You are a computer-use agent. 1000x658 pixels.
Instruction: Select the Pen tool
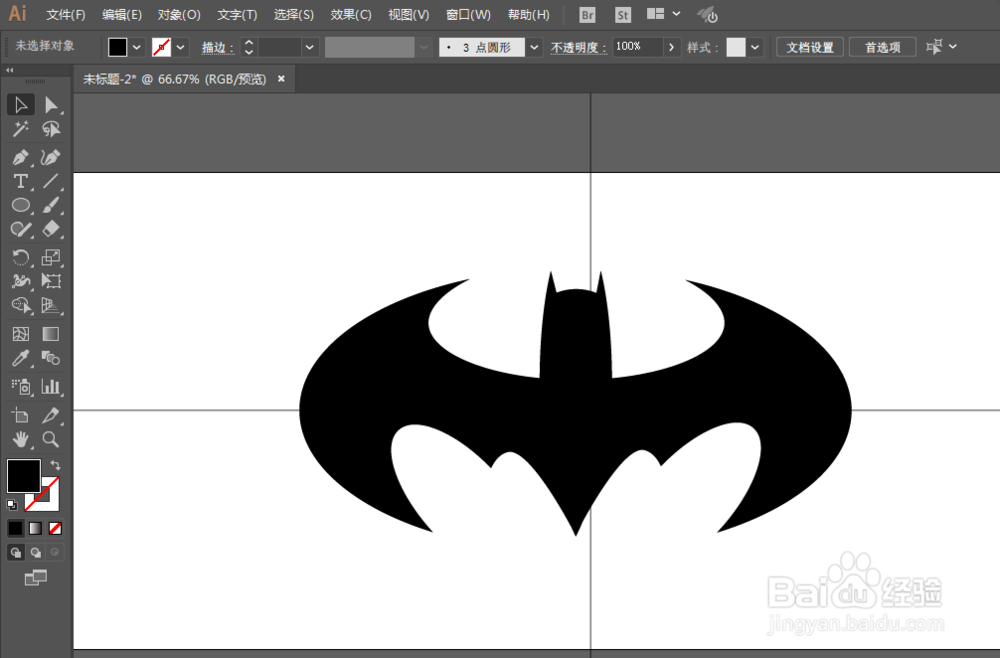point(21,157)
